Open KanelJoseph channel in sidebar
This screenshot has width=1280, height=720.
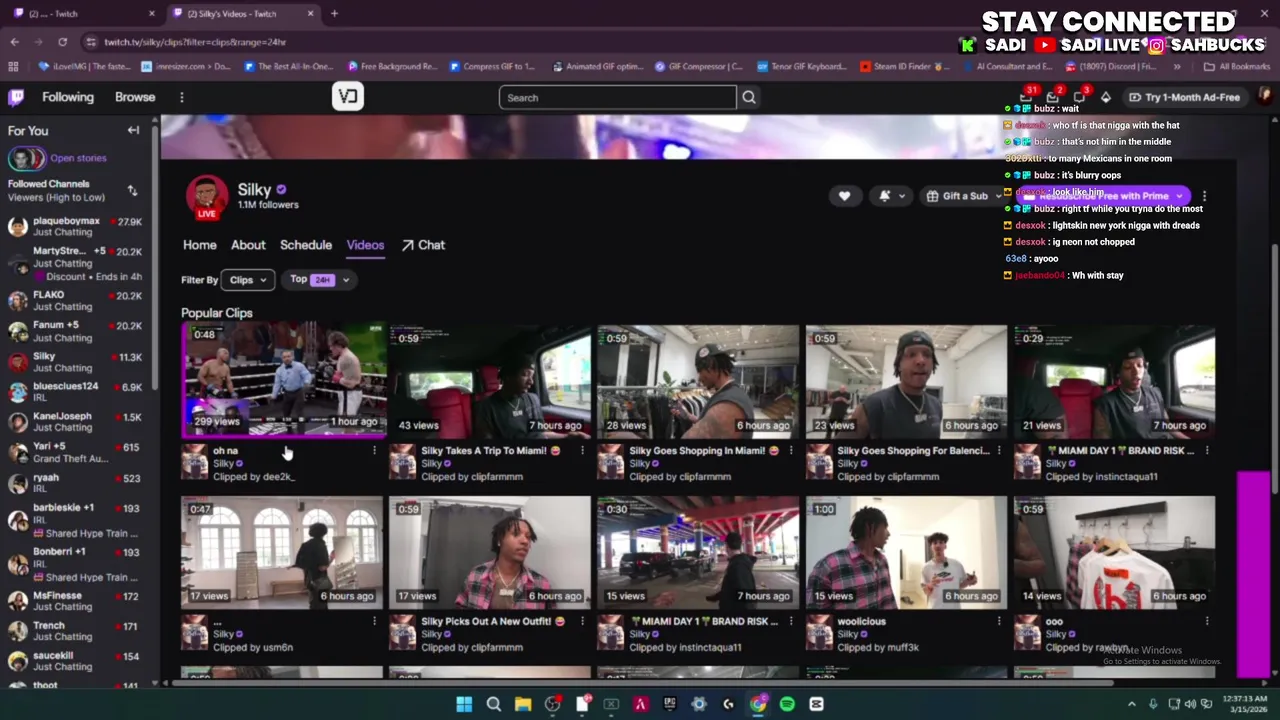75,421
